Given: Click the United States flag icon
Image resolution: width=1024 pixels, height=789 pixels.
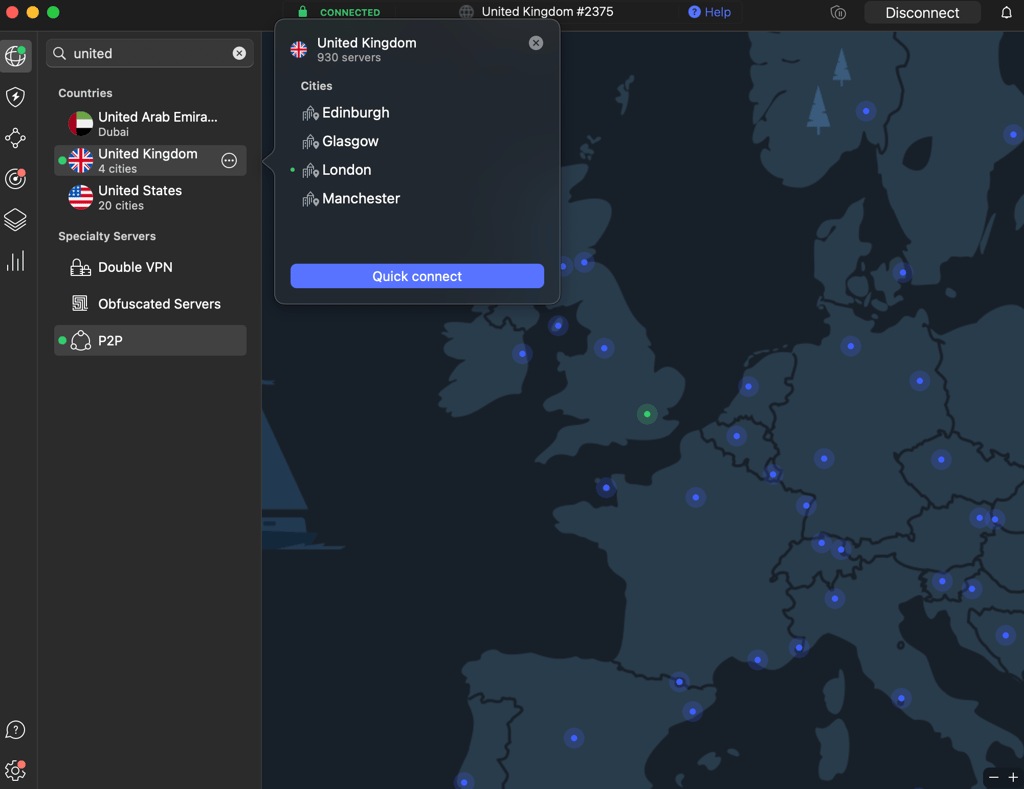Looking at the screenshot, I should (81, 197).
